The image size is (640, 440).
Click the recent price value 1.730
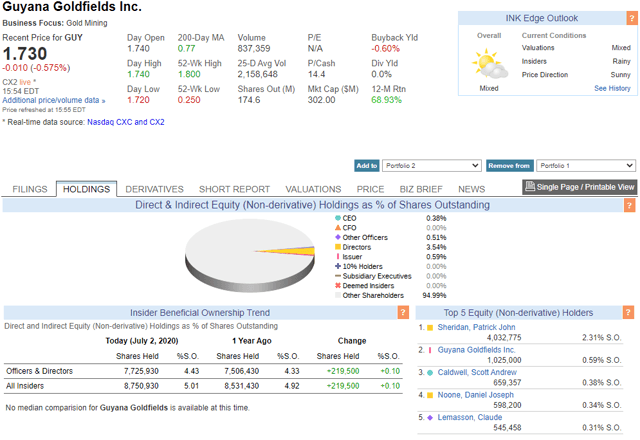point(25,53)
